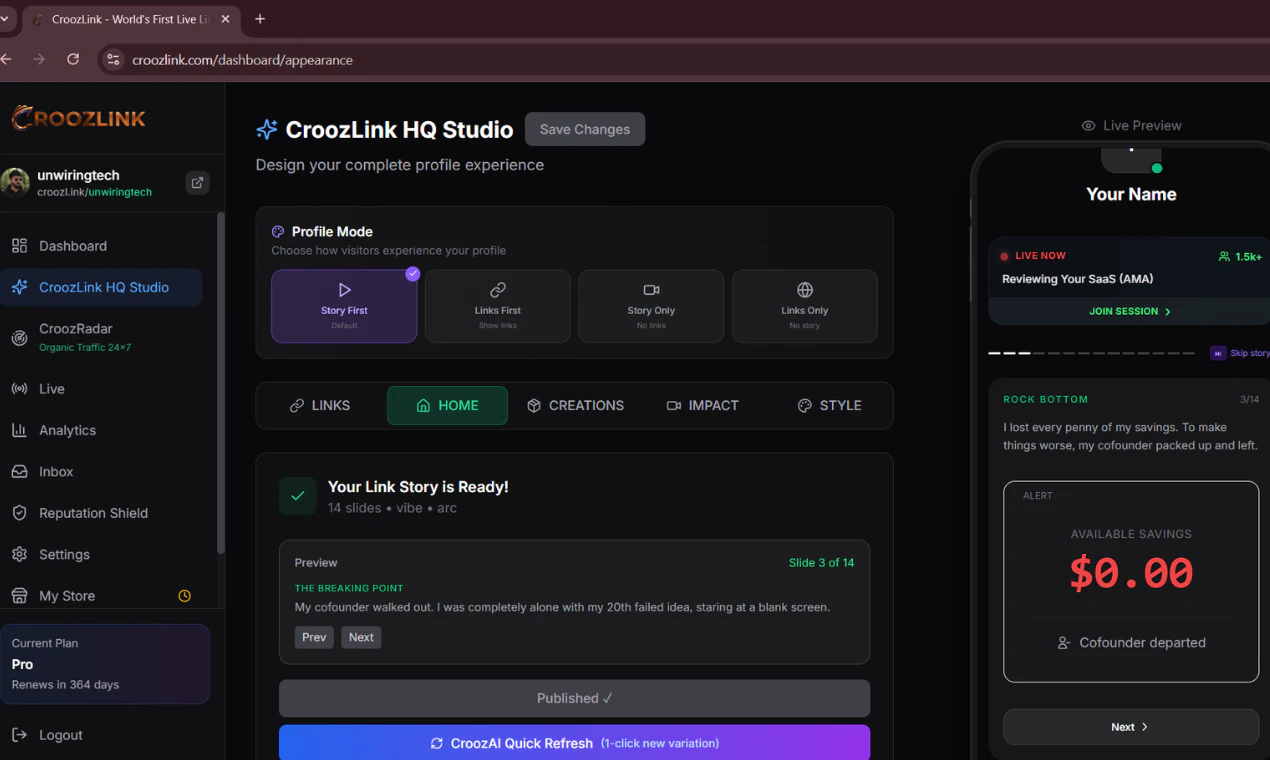The width and height of the screenshot is (1270, 760).
Task: Click the CroozLink logo
Action: coord(78,117)
